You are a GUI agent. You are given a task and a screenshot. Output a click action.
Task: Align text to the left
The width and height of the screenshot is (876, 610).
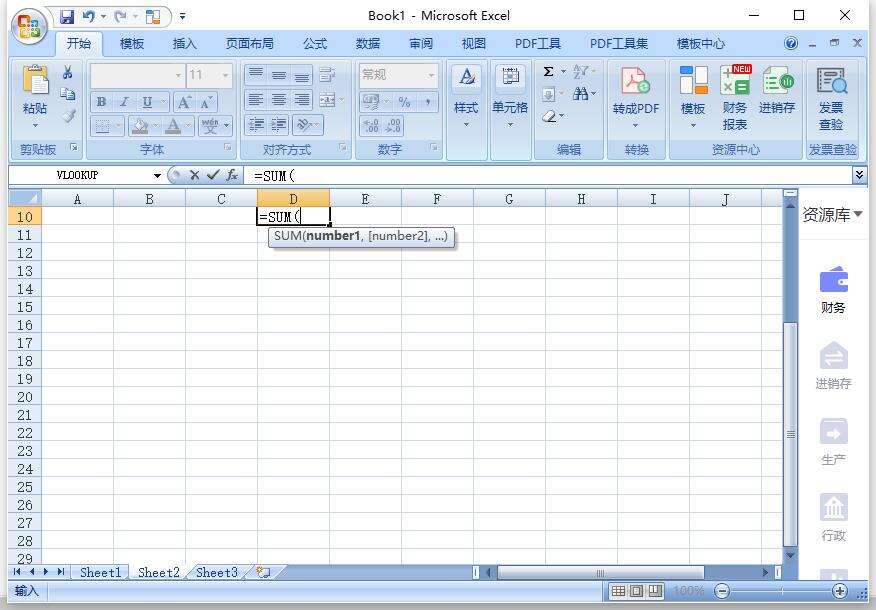(255, 101)
